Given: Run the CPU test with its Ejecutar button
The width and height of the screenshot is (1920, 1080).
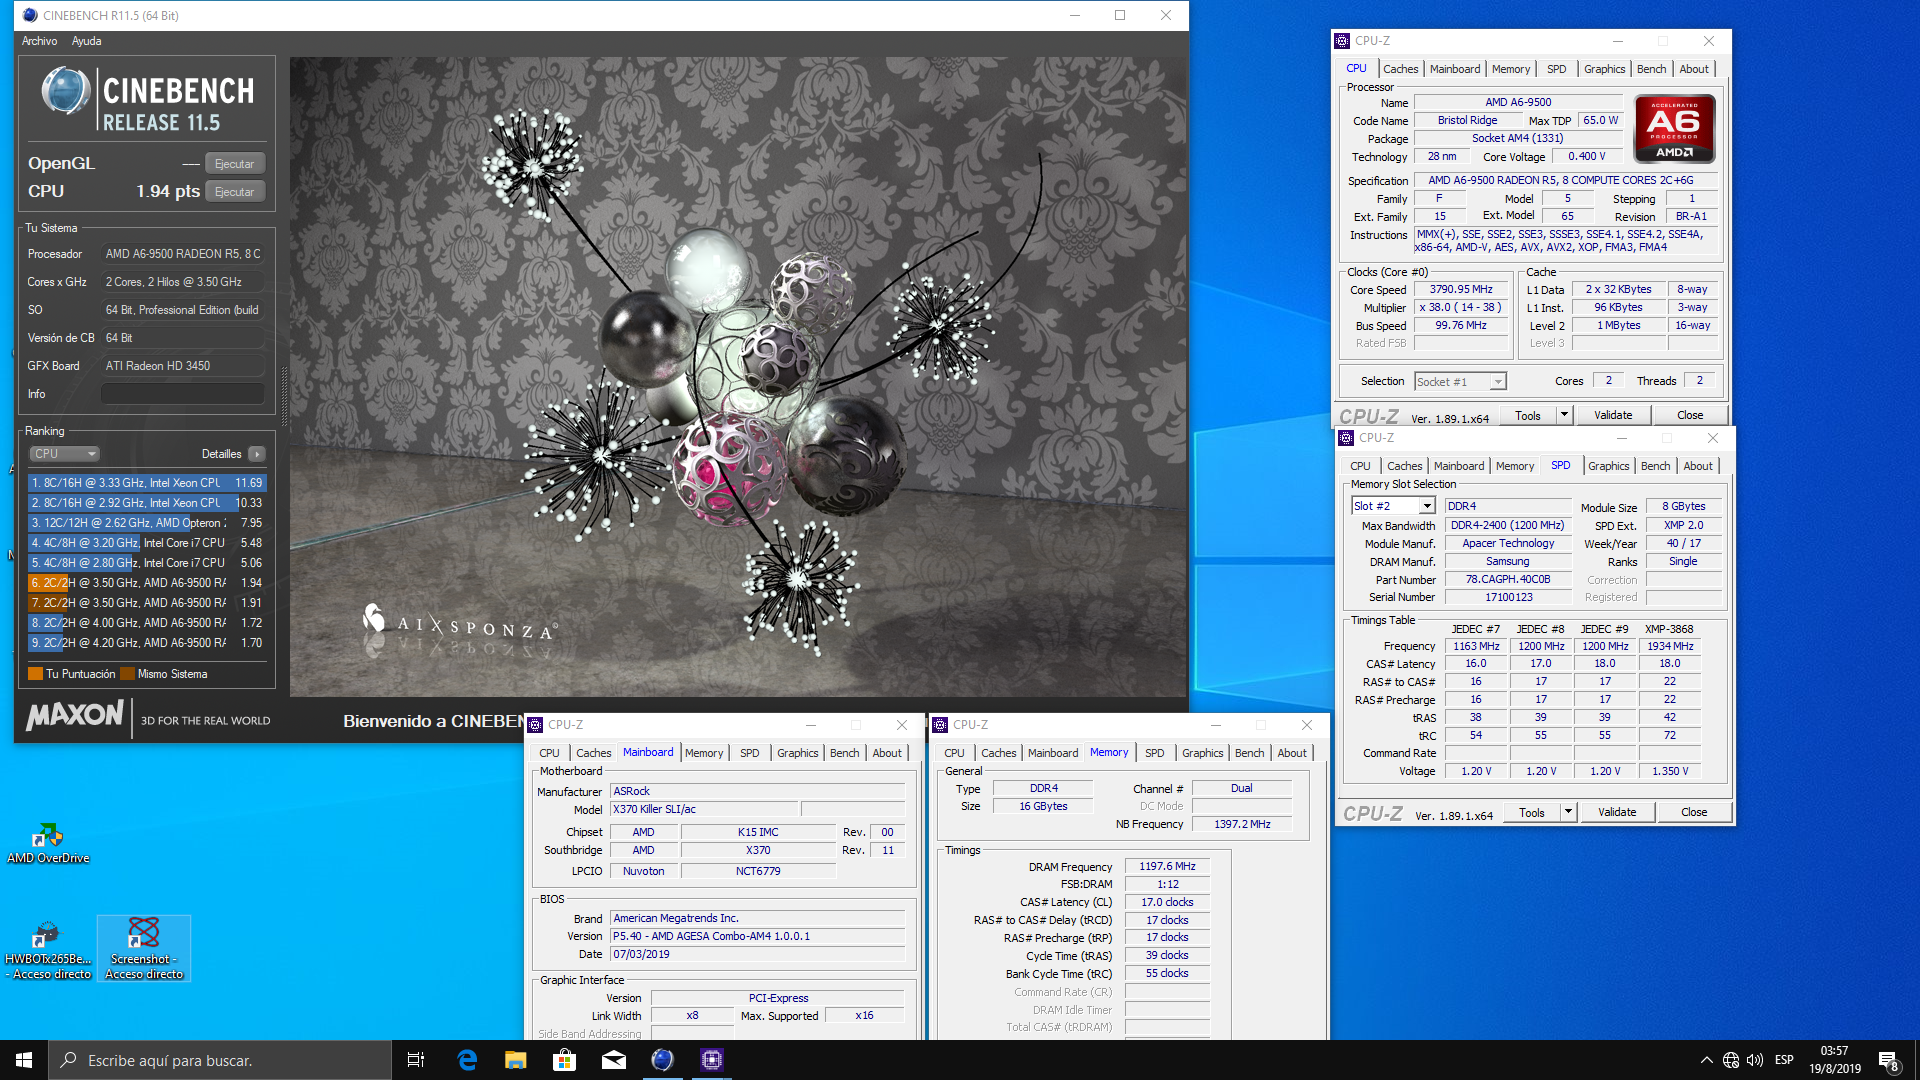Looking at the screenshot, I should [235, 192].
